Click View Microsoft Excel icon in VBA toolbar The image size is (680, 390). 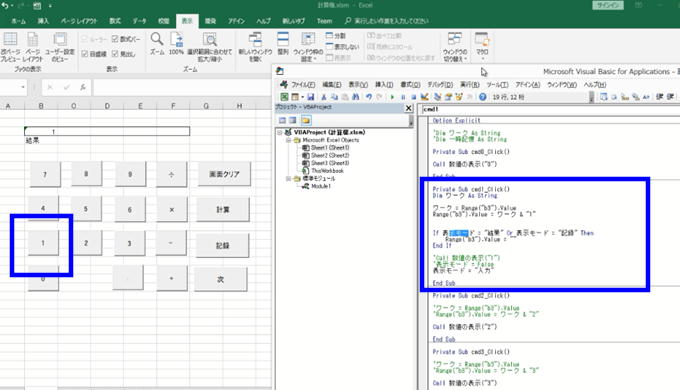(284, 97)
